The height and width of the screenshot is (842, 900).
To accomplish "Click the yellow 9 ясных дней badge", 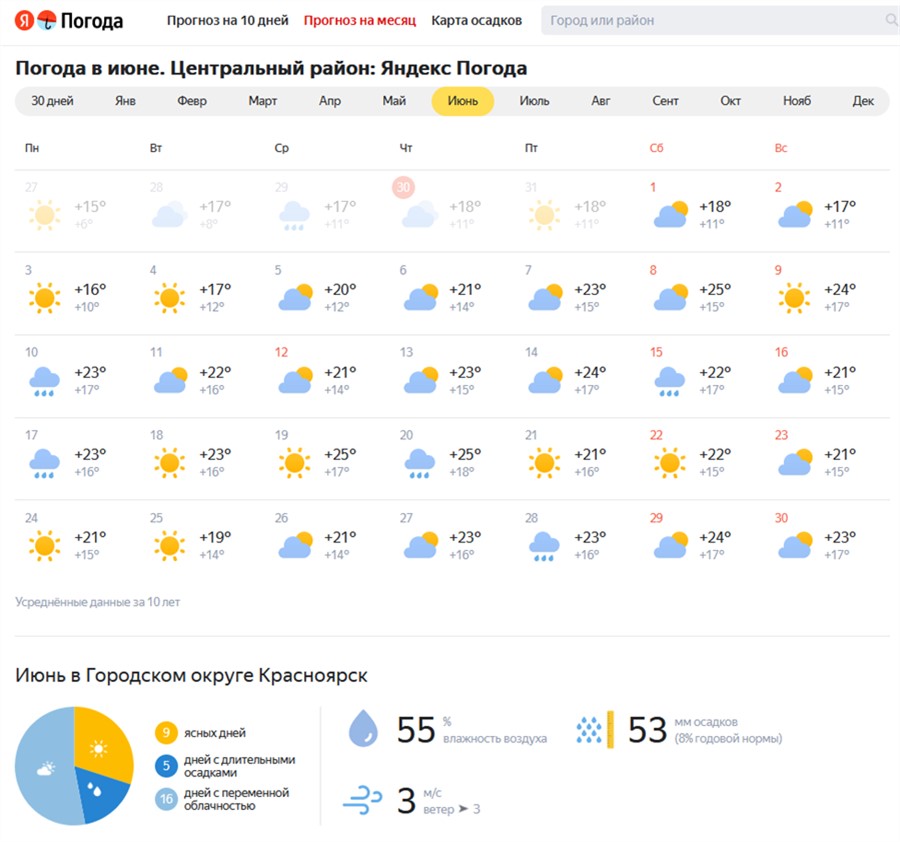I will [x=166, y=732].
